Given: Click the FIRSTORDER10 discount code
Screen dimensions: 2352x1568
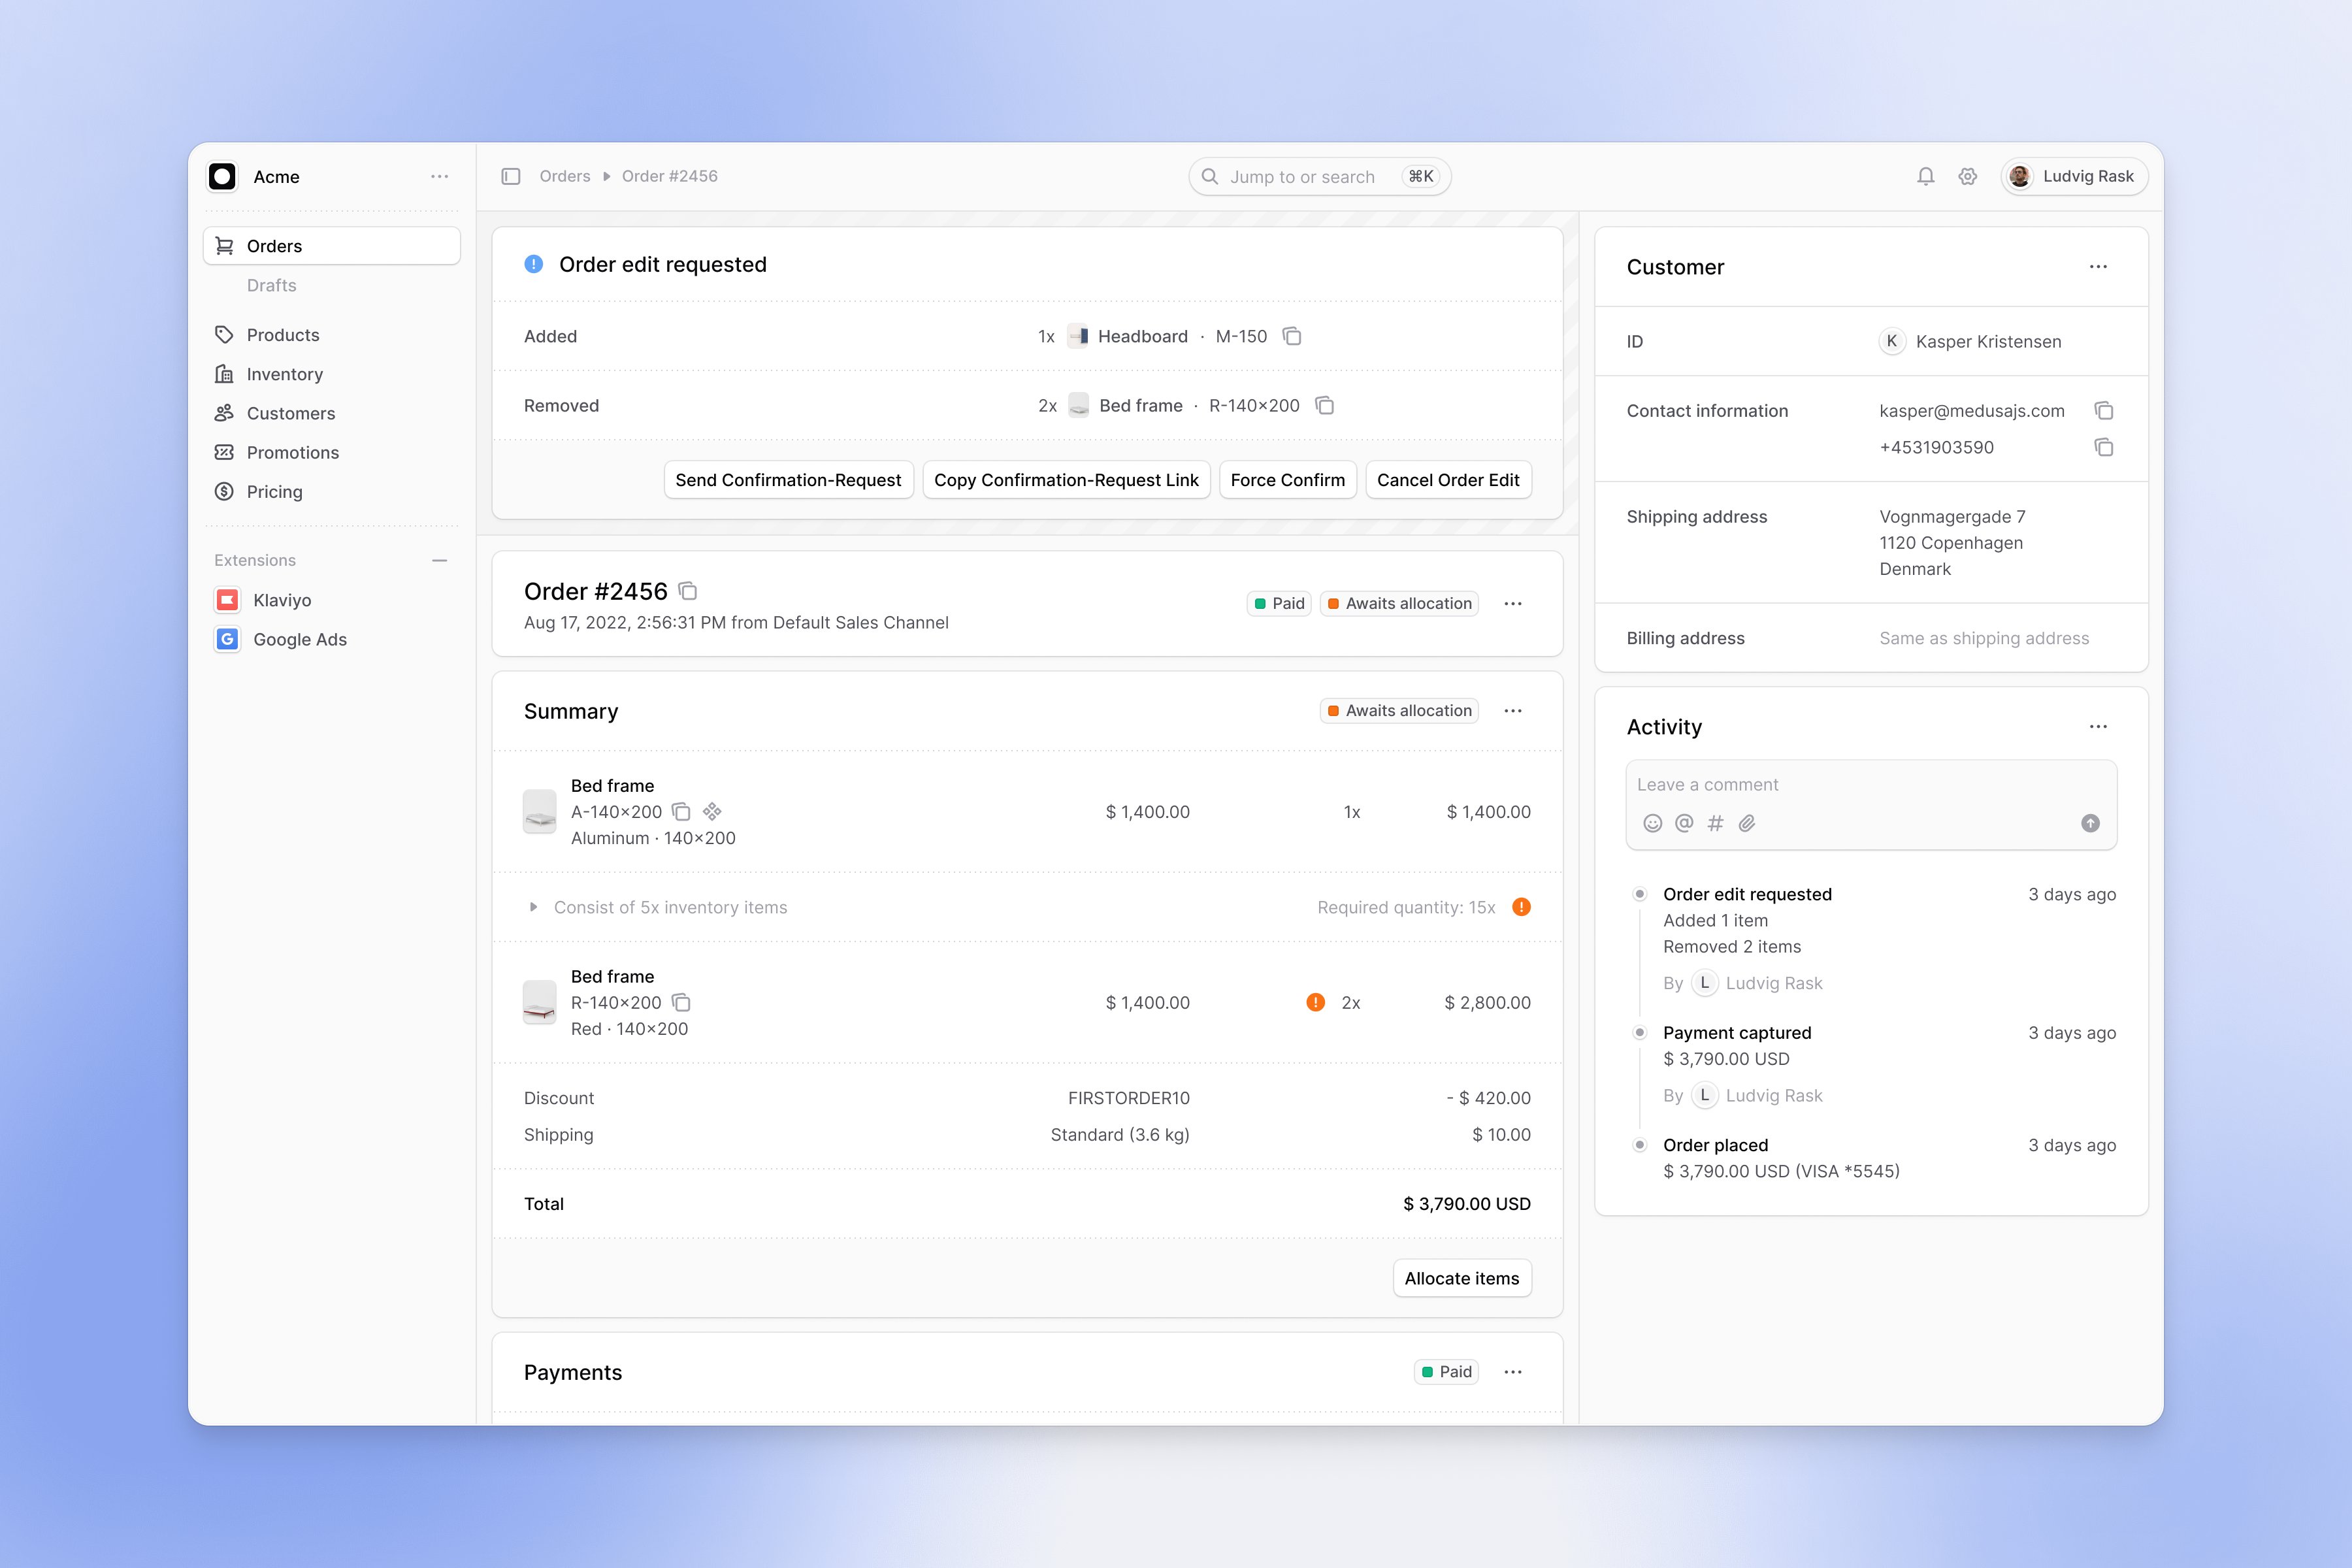Looking at the screenshot, I should coord(1129,1098).
